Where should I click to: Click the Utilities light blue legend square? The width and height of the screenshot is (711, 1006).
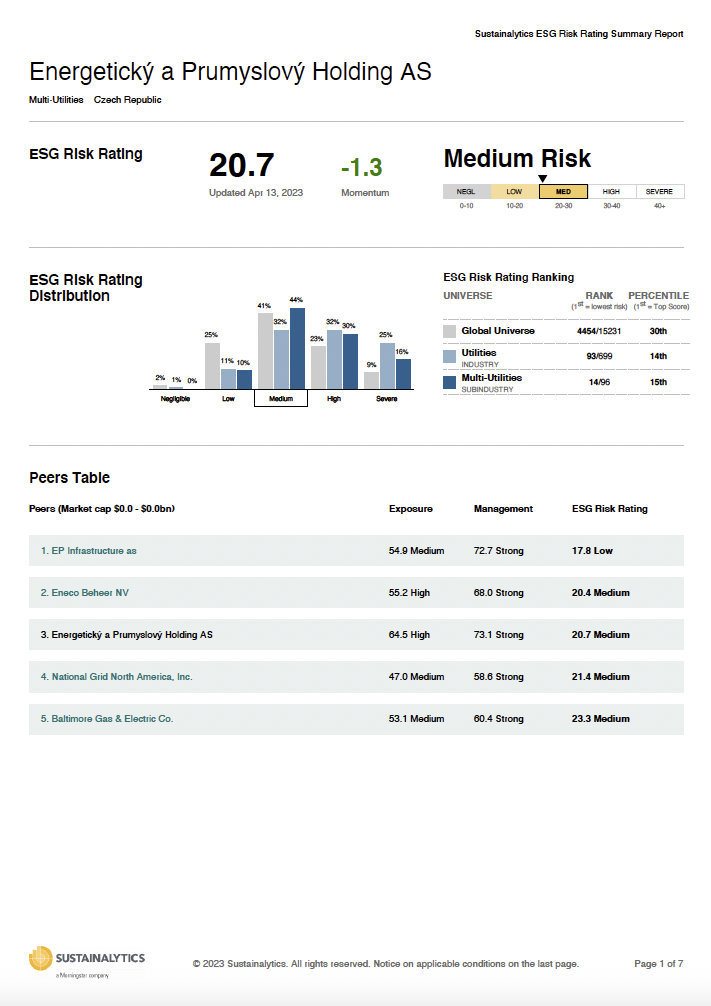click(x=450, y=356)
